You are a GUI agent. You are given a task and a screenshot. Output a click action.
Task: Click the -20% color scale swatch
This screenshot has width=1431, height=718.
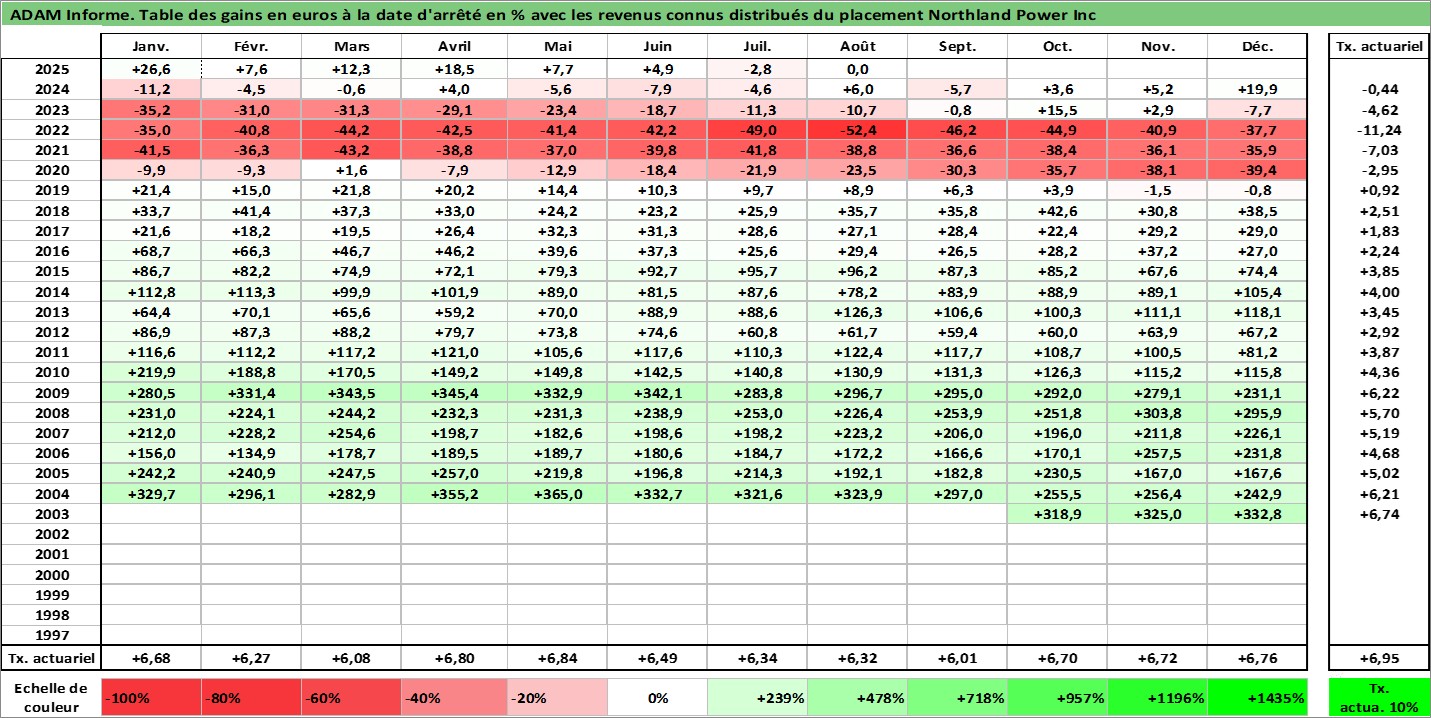557,697
